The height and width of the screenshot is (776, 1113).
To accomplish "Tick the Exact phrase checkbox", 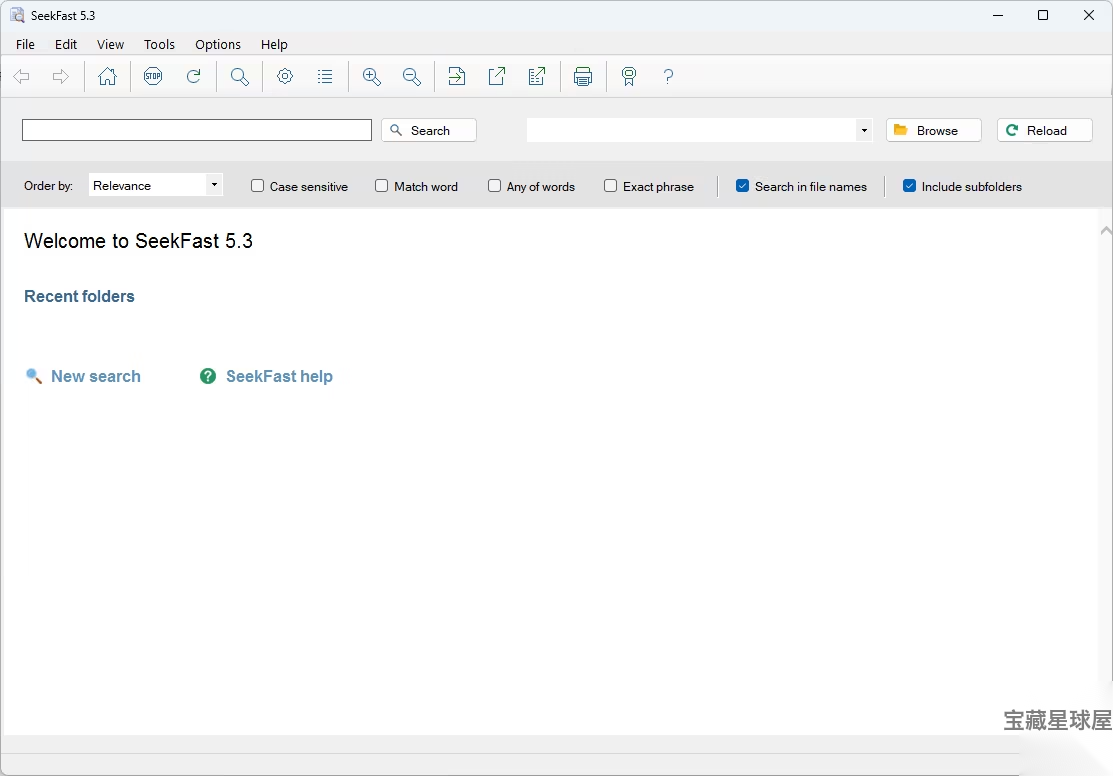I will click(610, 185).
